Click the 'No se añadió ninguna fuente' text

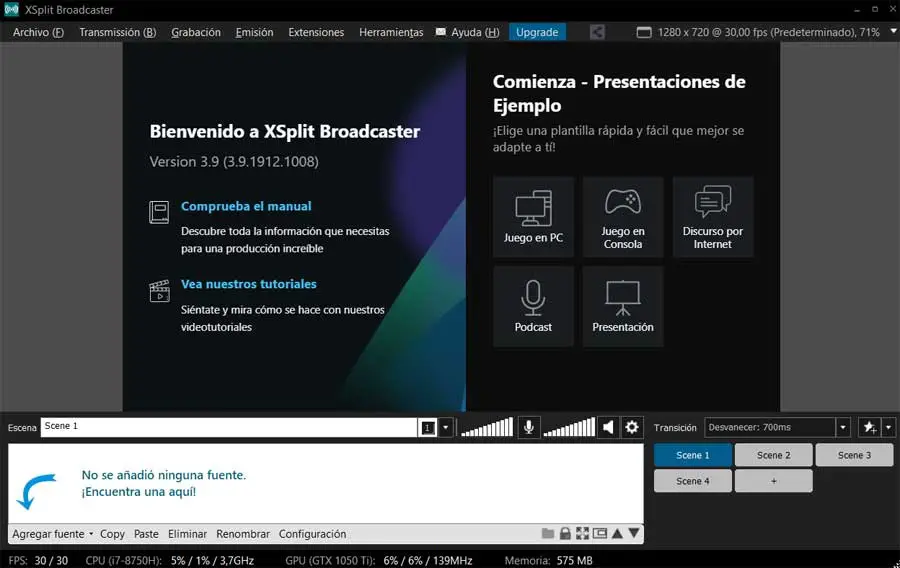click(164, 475)
